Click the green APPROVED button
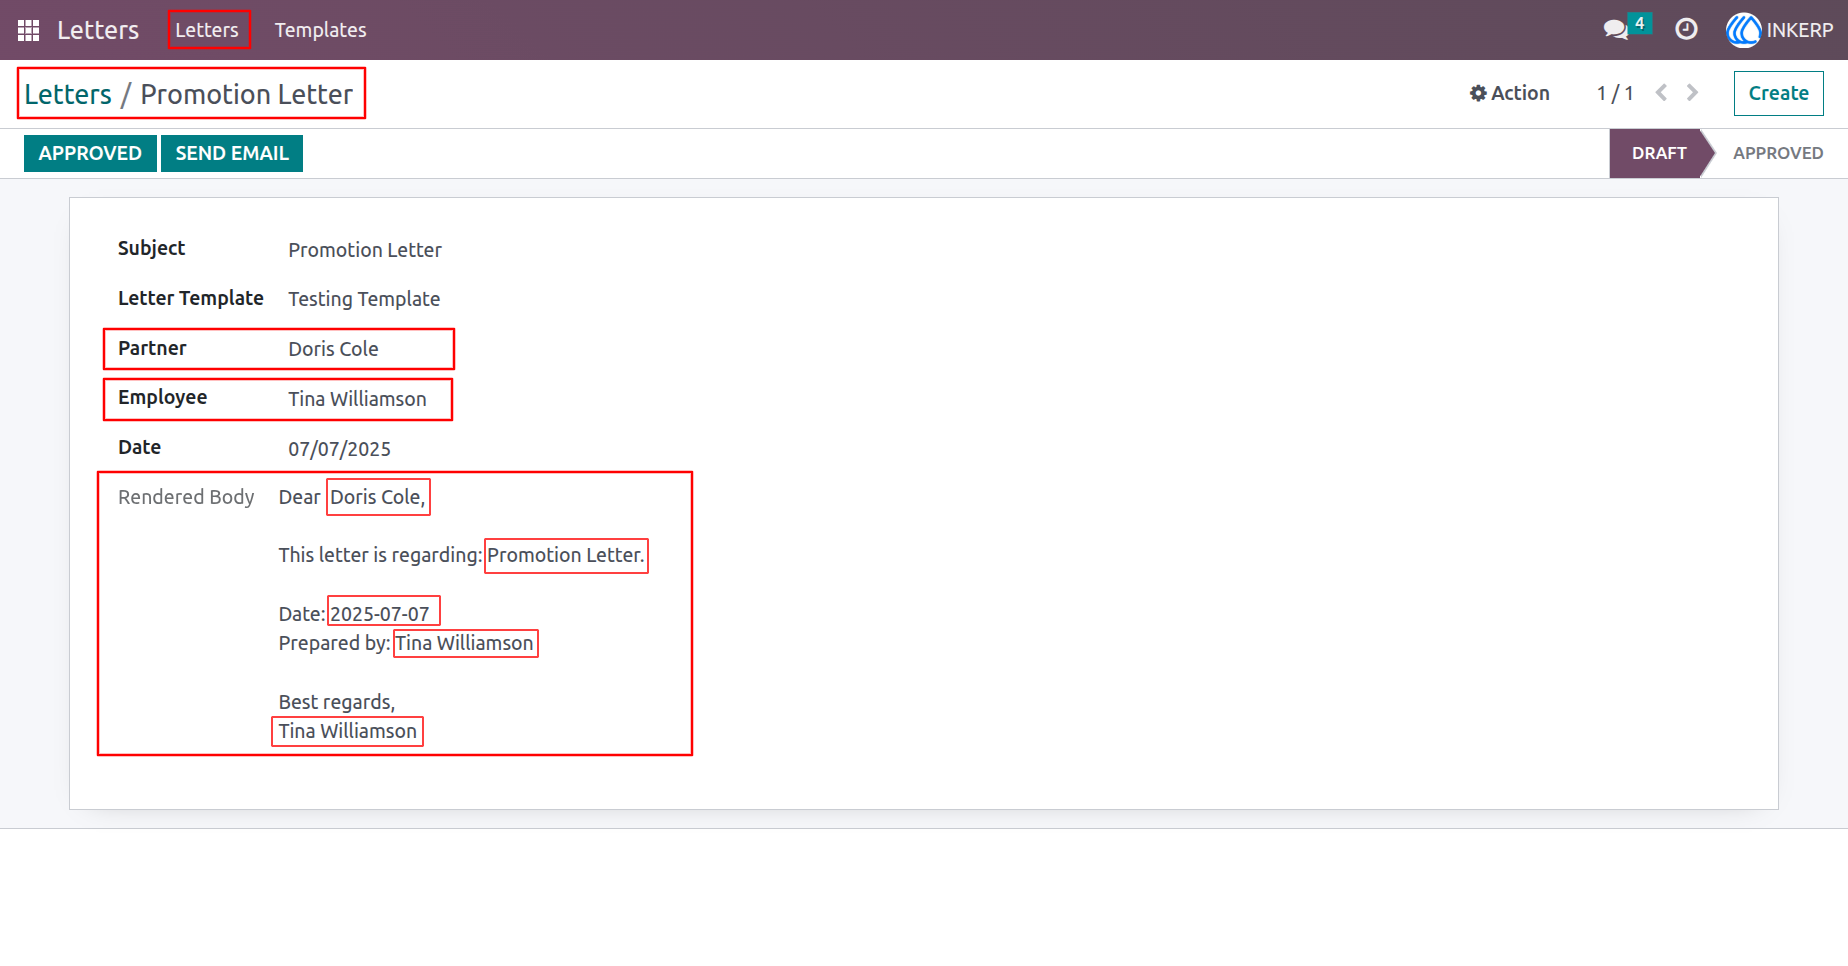The height and width of the screenshot is (966, 1848). [90, 153]
